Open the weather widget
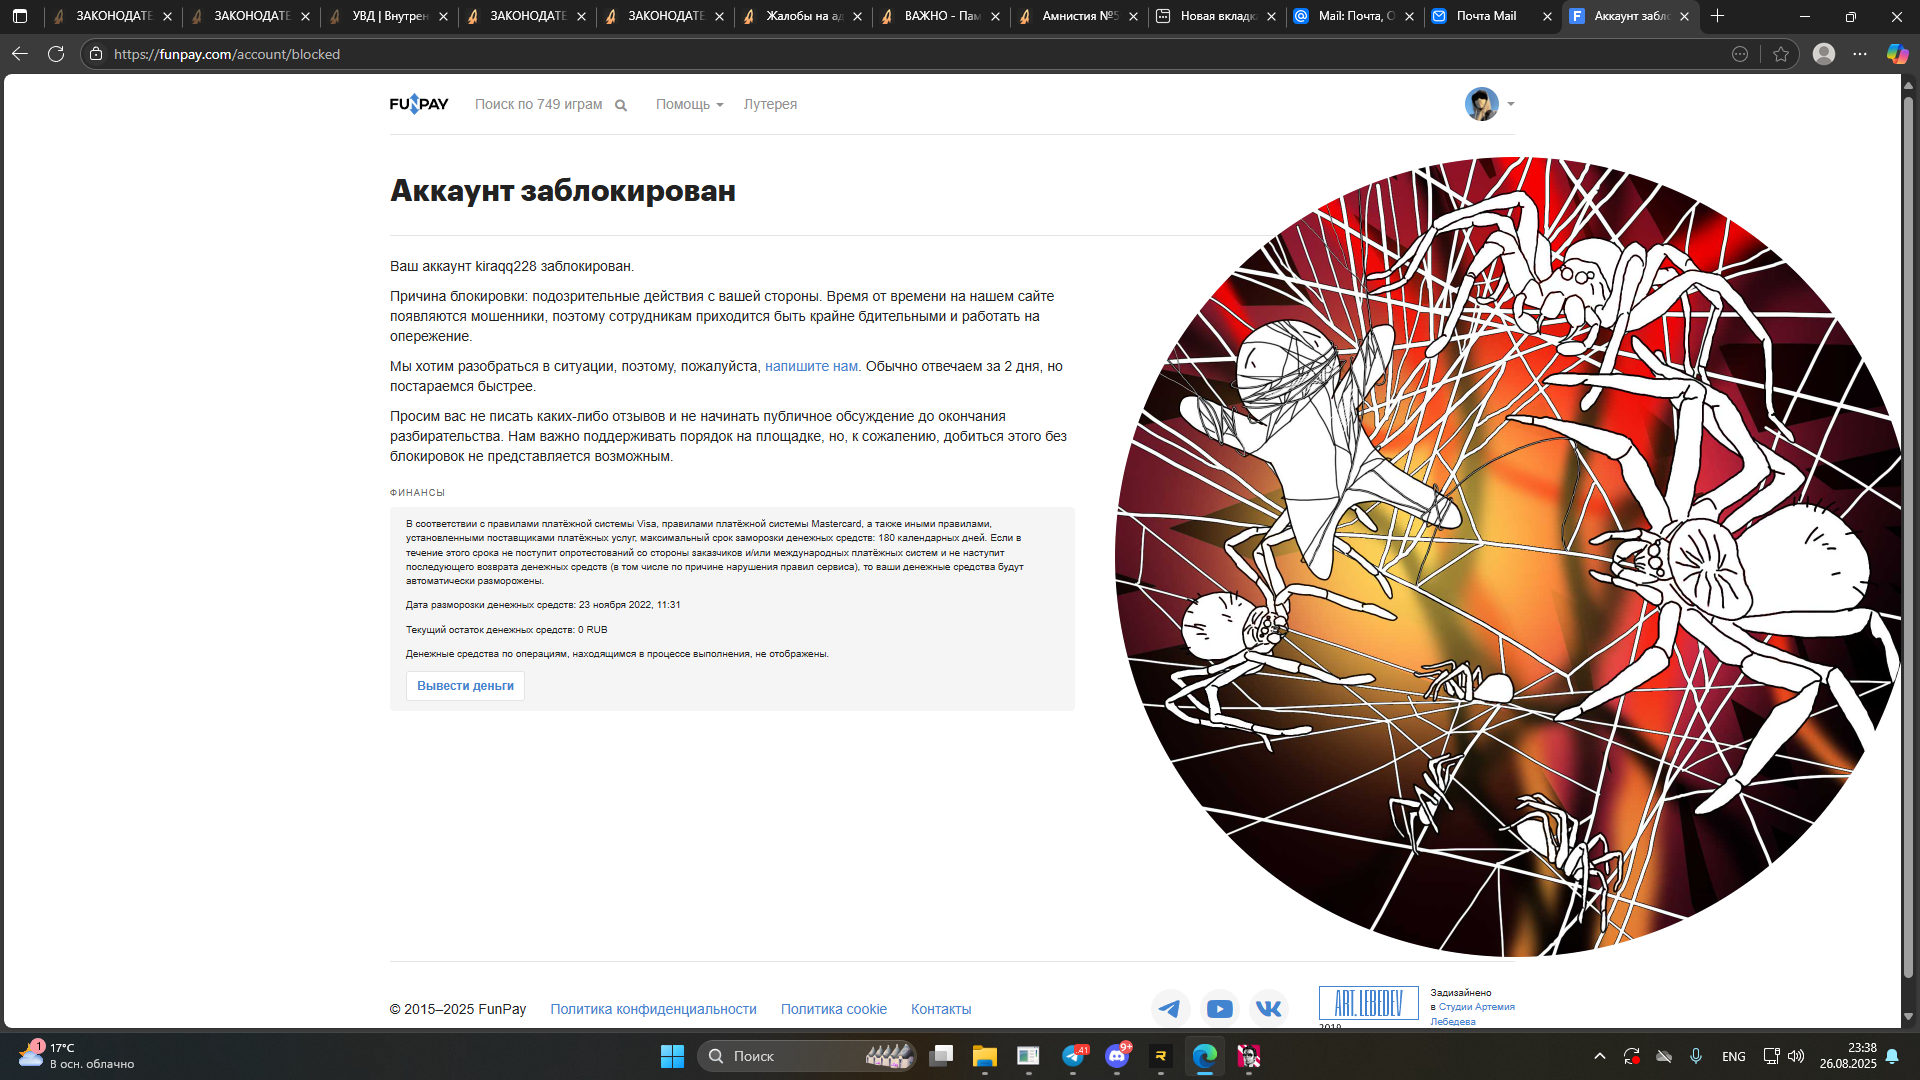The image size is (1920, 1080). pyautogui.click(x=77, y=1056)
